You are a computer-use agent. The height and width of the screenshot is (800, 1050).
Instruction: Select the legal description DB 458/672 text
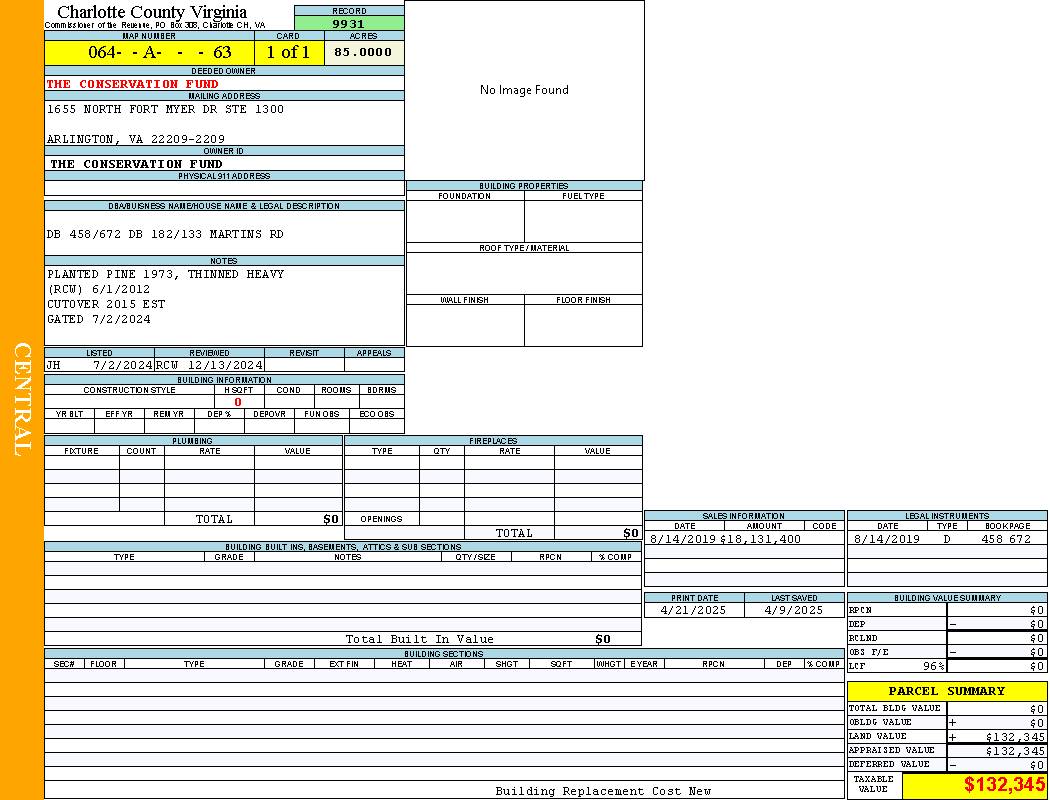[x=165, y=234]
